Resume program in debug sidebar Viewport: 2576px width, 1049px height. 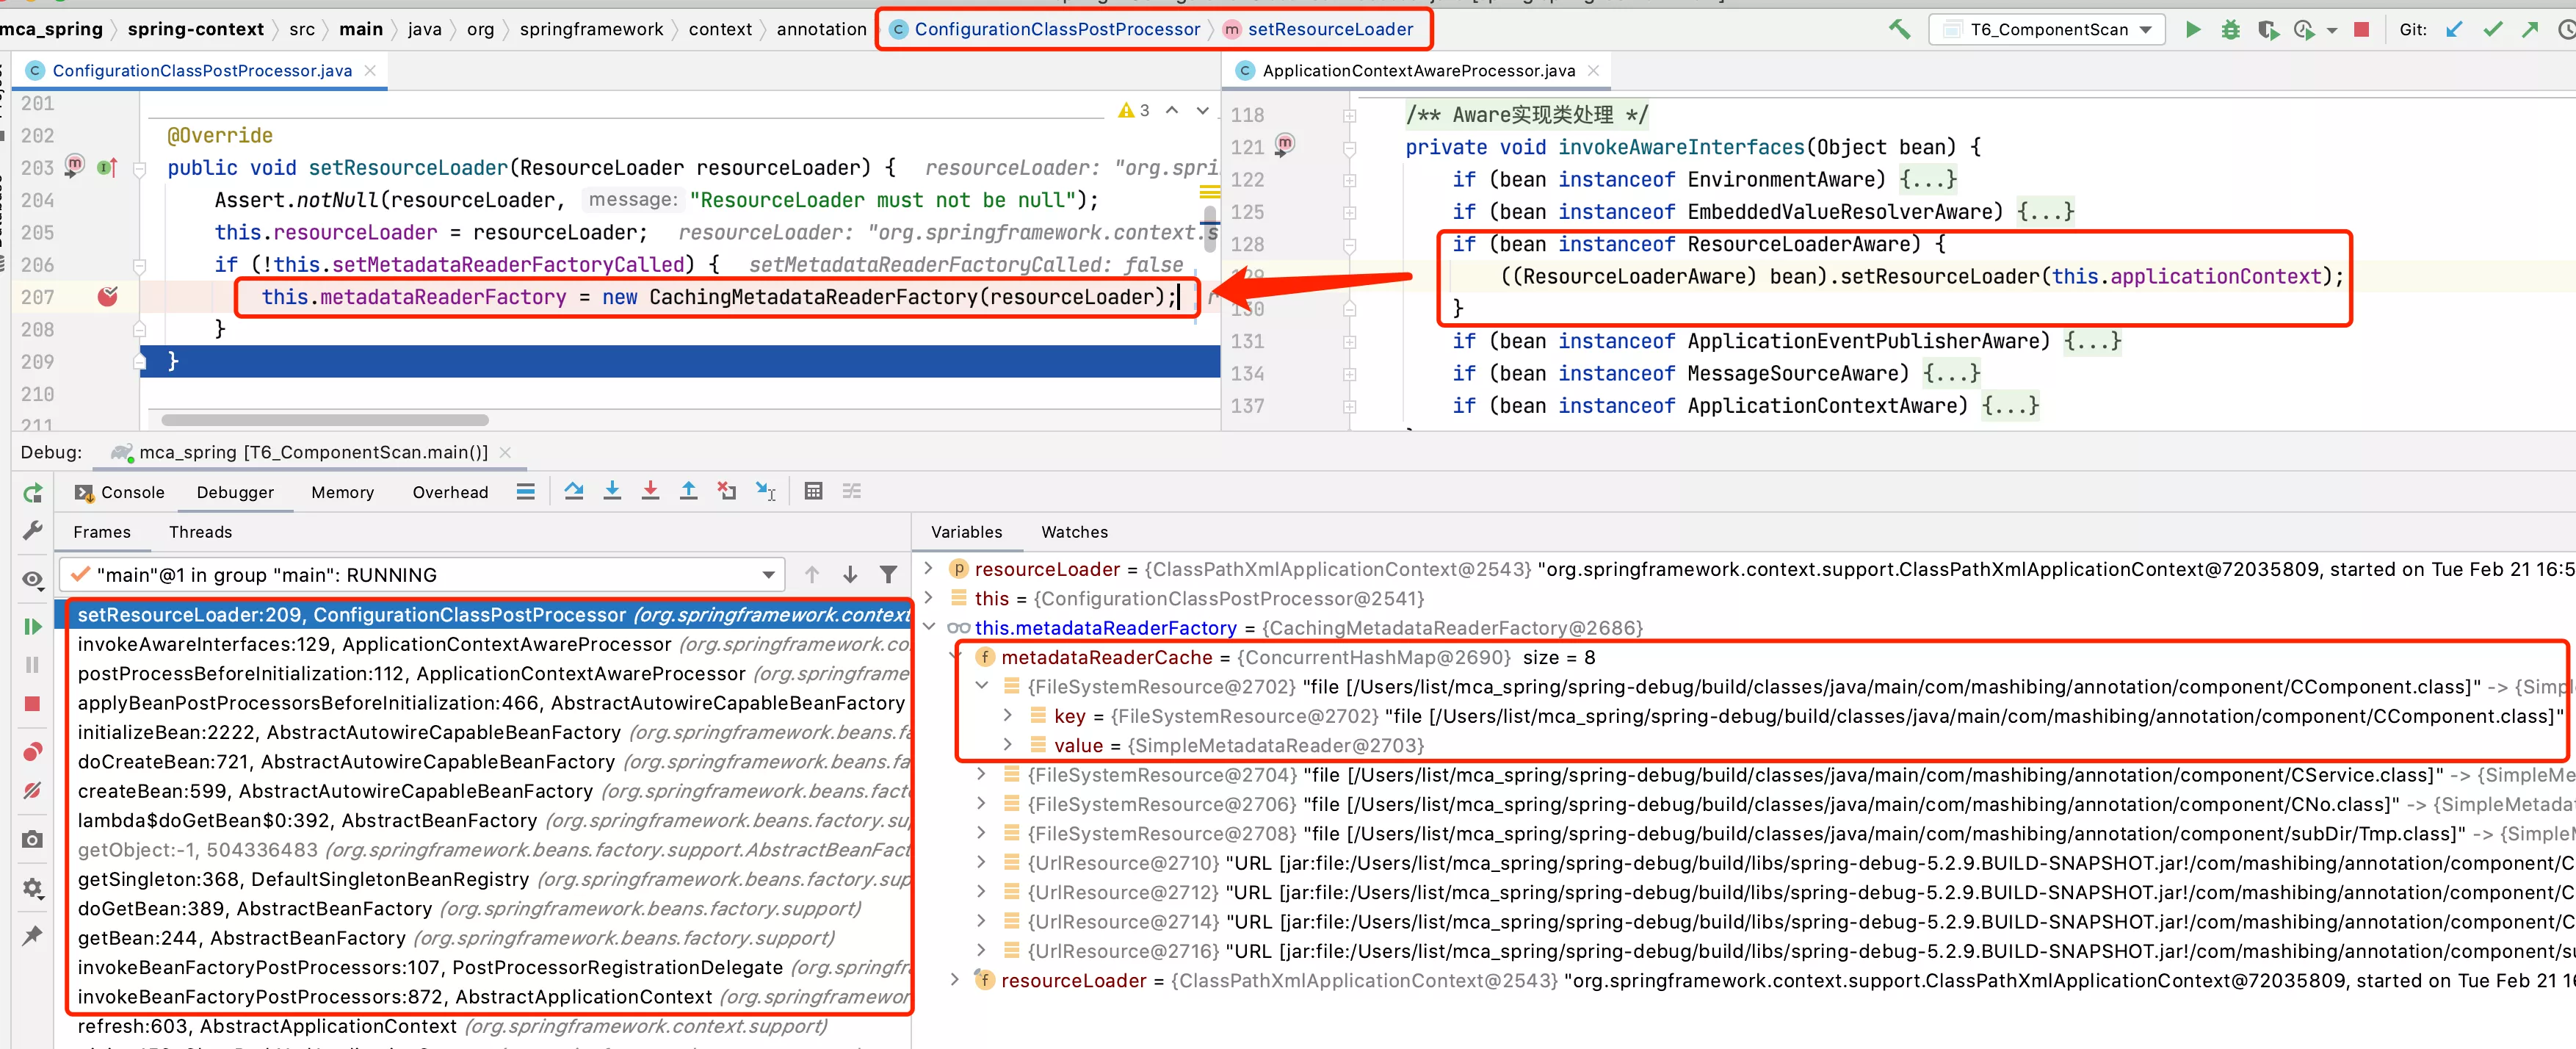point(32,626)
